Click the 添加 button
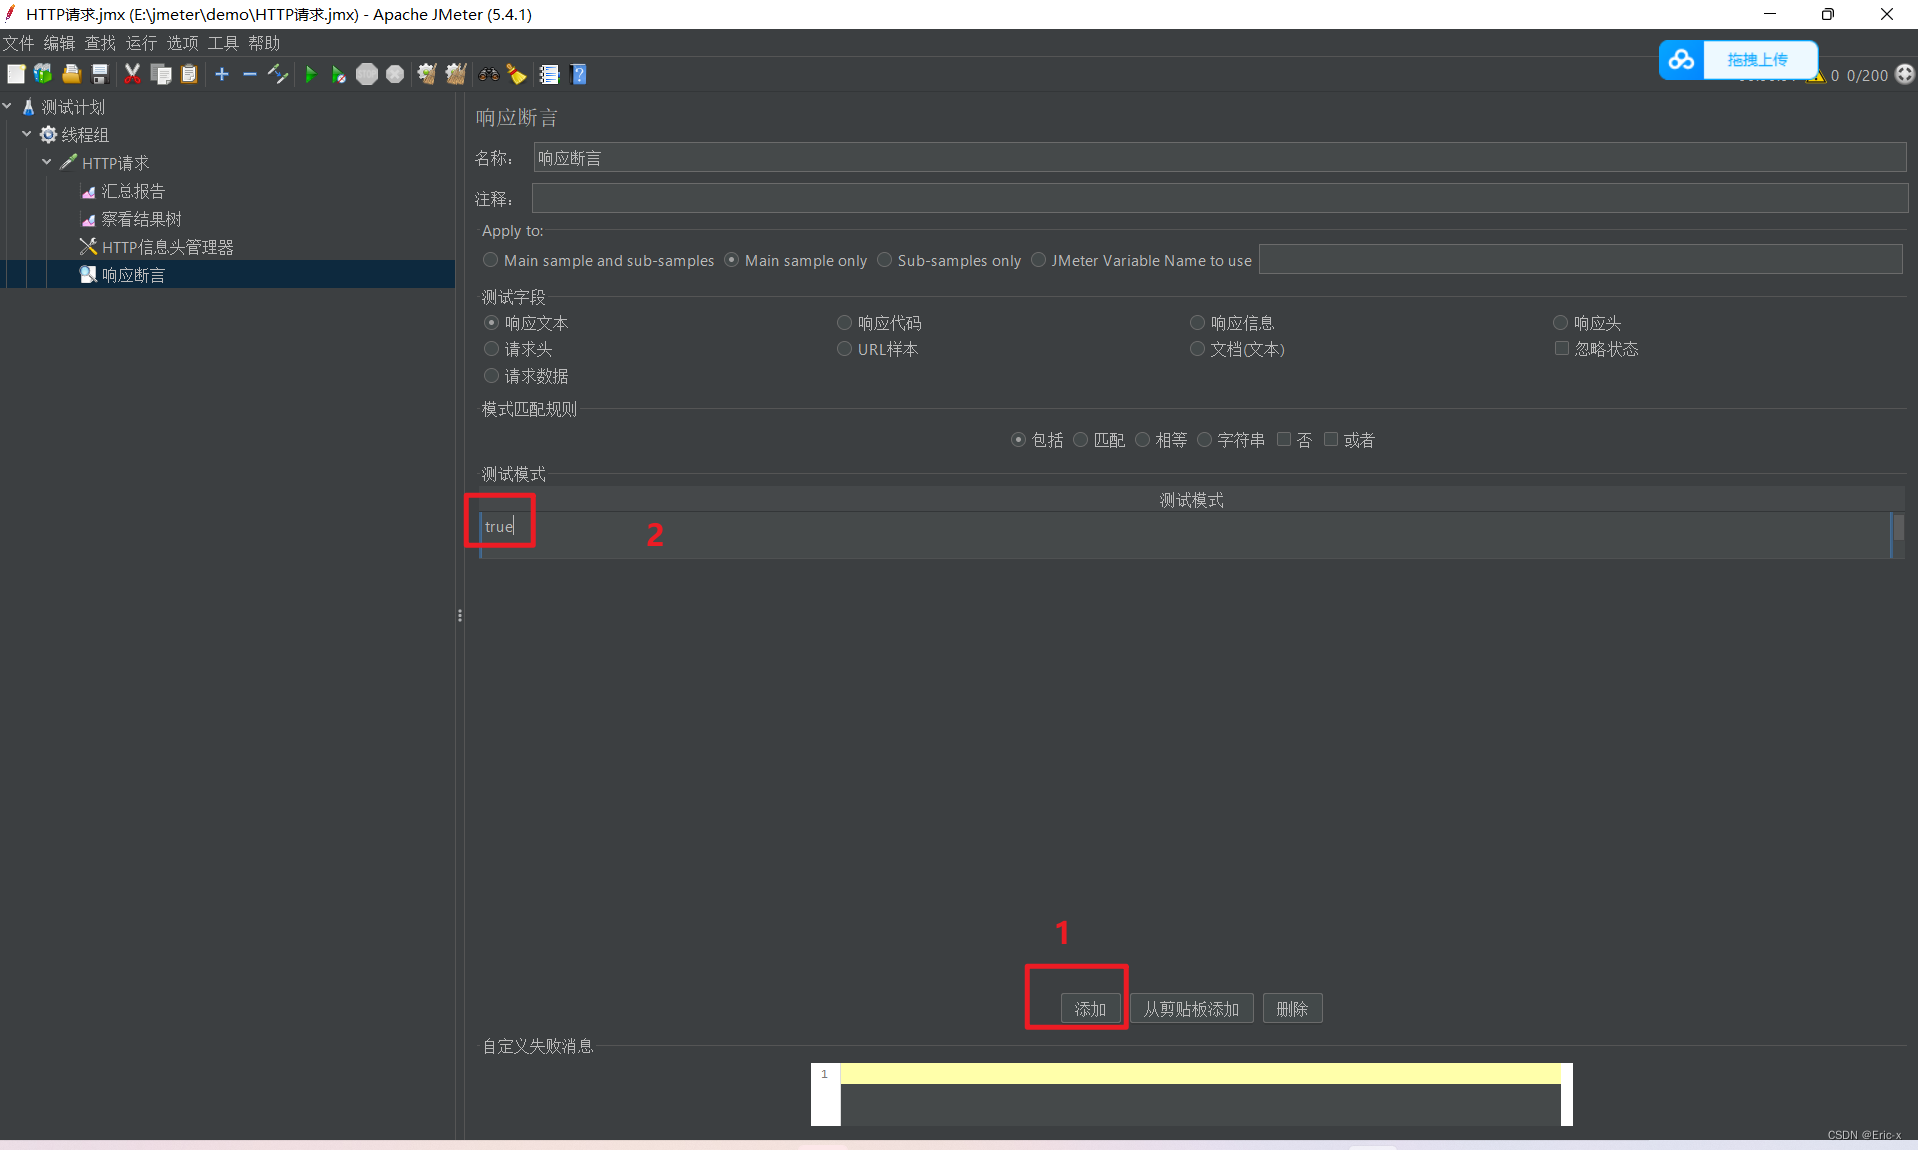Screen dimensions: 1918x1150 [x=1090, y=1009]
